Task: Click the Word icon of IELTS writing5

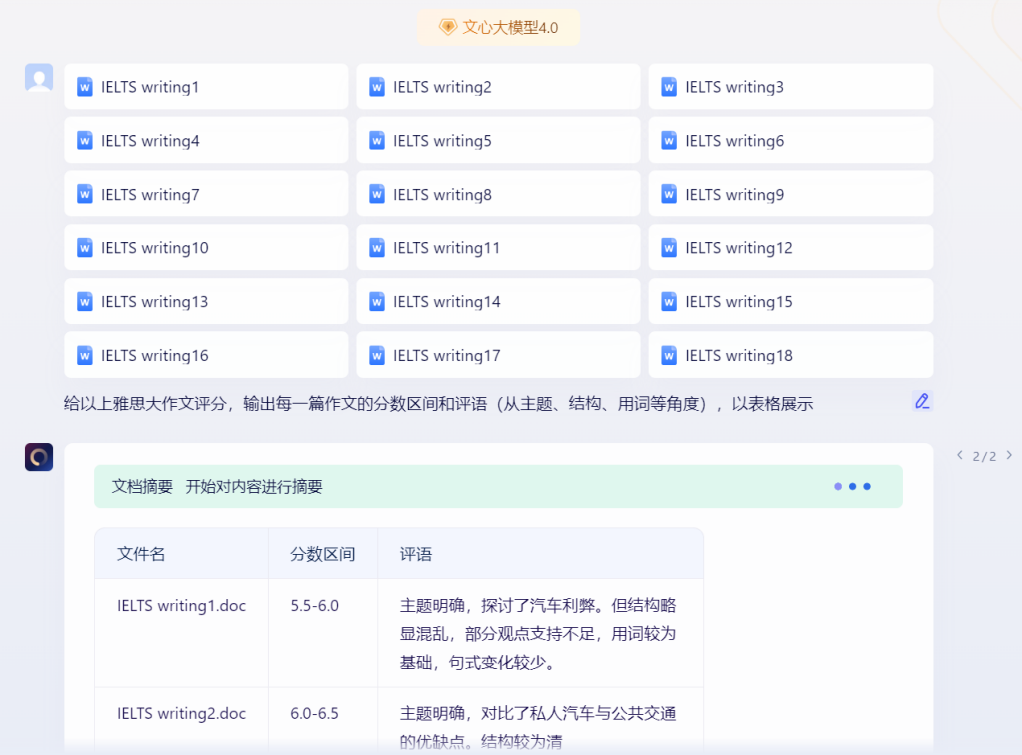Action: (377, 141)
